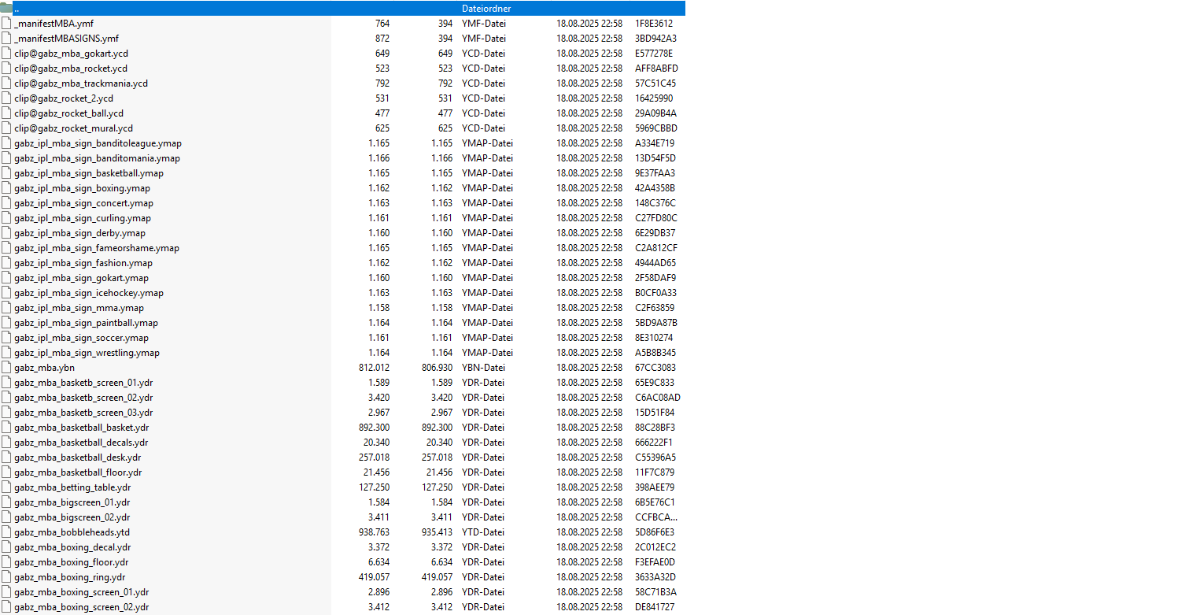Viewport: 1200px width, 615px height.
Task: Click the file icon for gabz_ipl_mba_sign_soccer.ymap
Action: (x=7, y=338)
